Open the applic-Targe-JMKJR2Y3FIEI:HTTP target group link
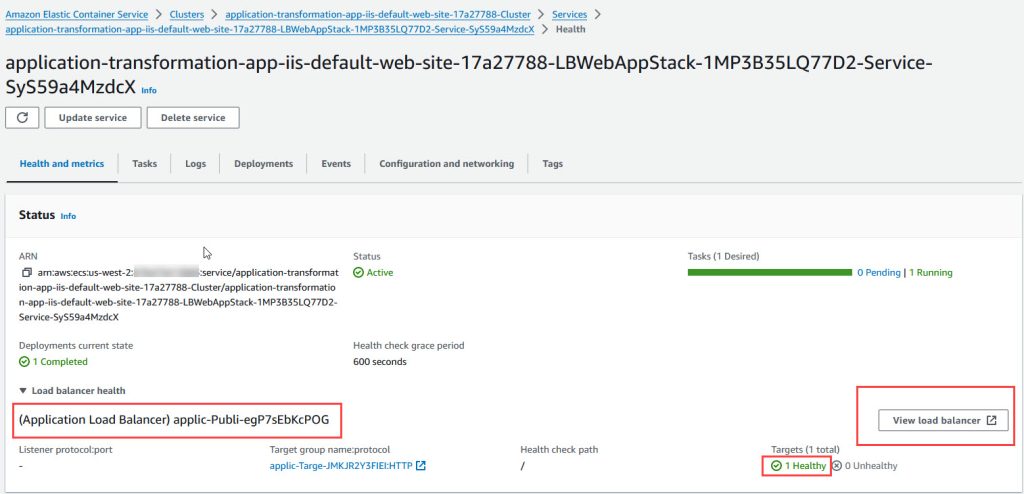The image size is (1024, 494). click(x=341, y=466)
